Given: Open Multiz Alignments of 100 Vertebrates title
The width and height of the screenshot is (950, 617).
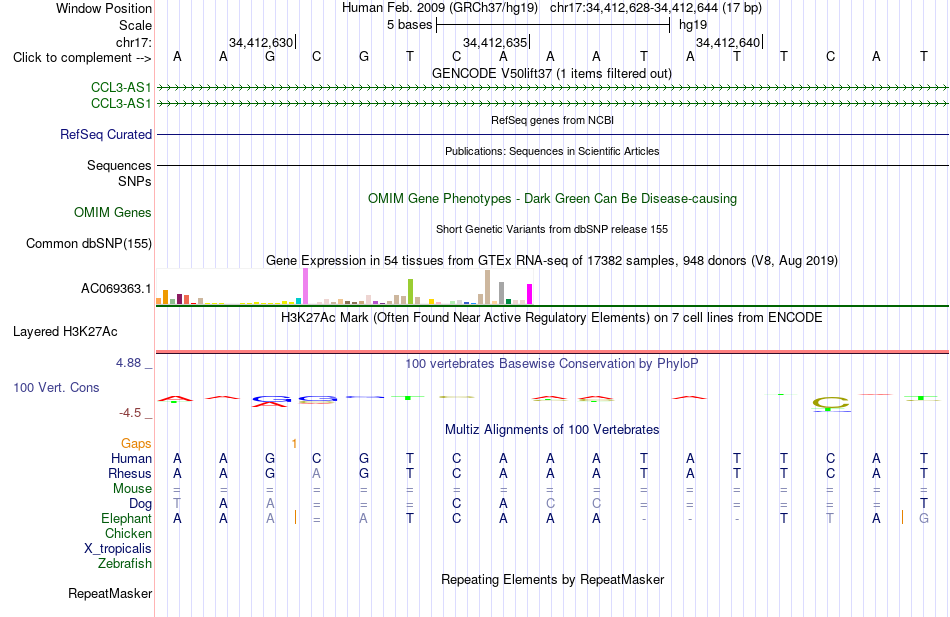Looking at the screenshot, I should [551, 430].
